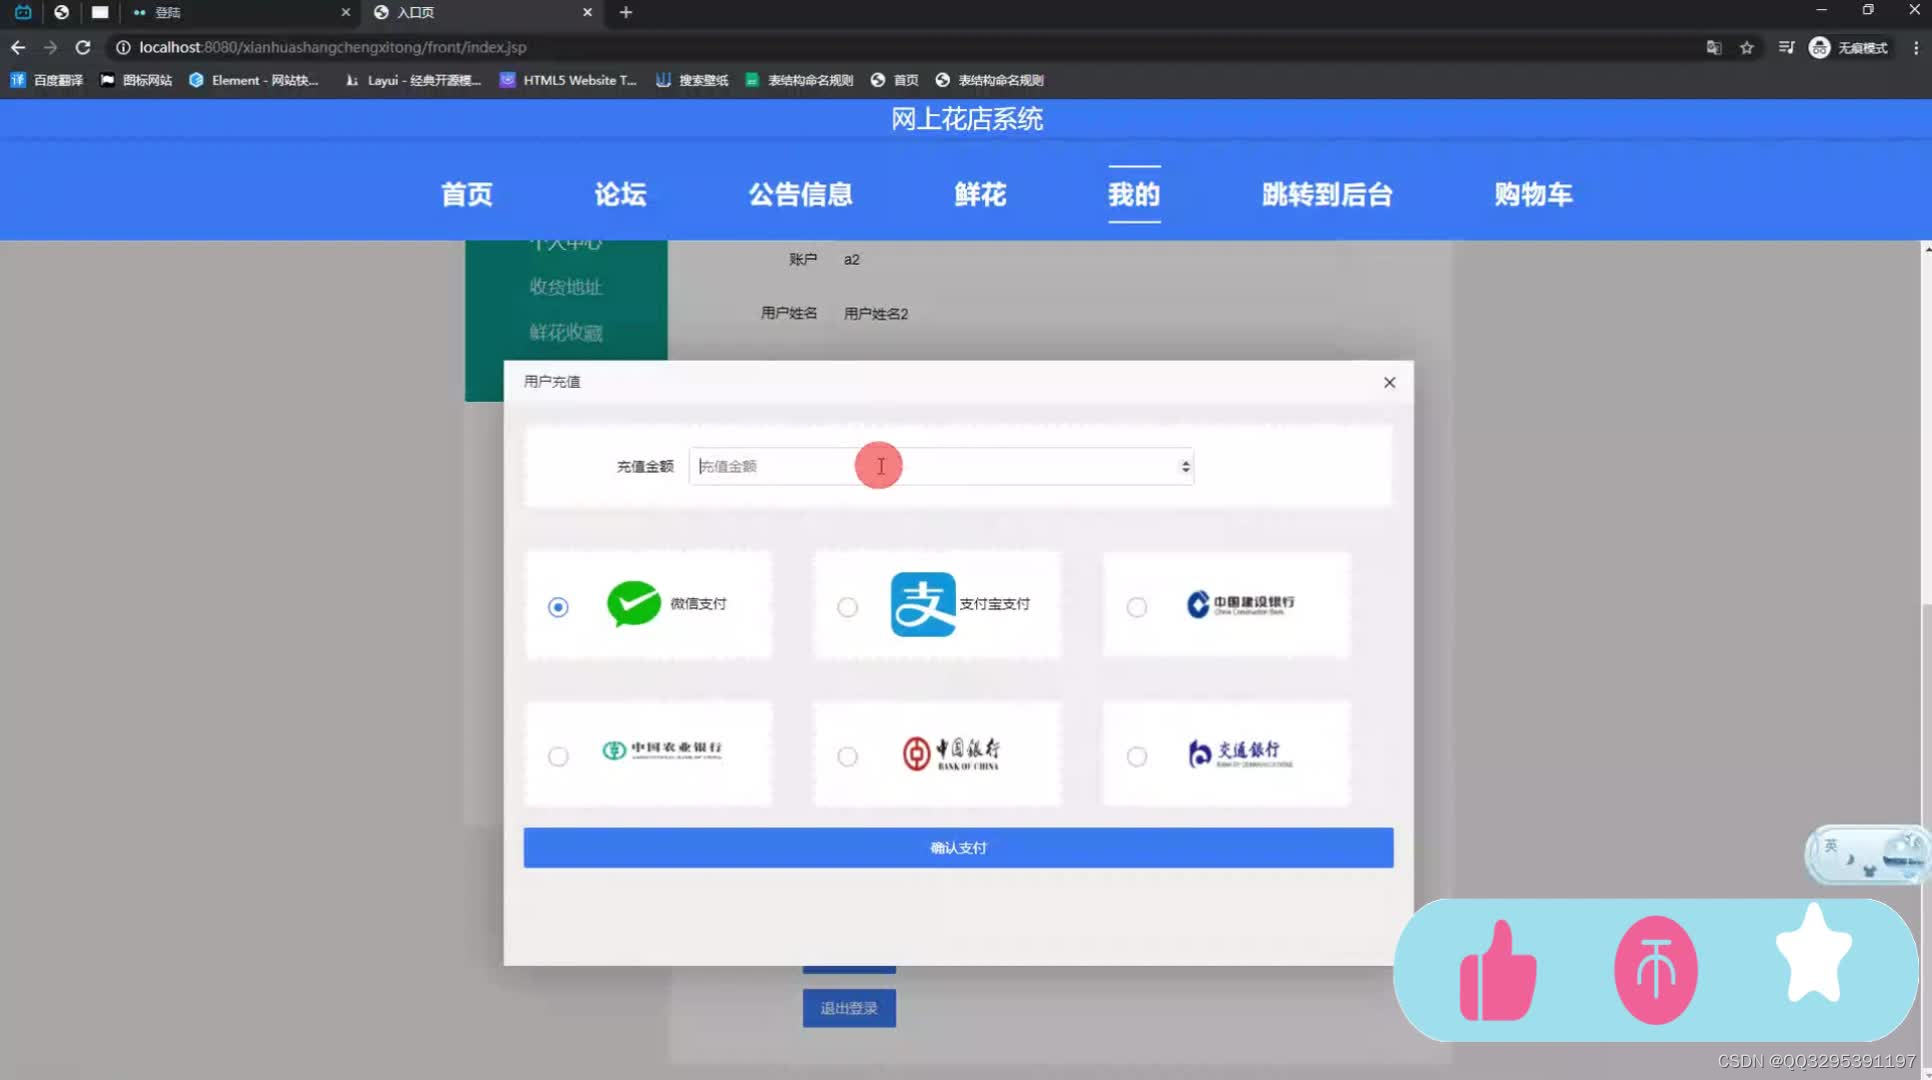Viewport: 1932px width, 1080px height.
Task: Open the 跳转到后台 navigation item
Action: coord(1327,194)
